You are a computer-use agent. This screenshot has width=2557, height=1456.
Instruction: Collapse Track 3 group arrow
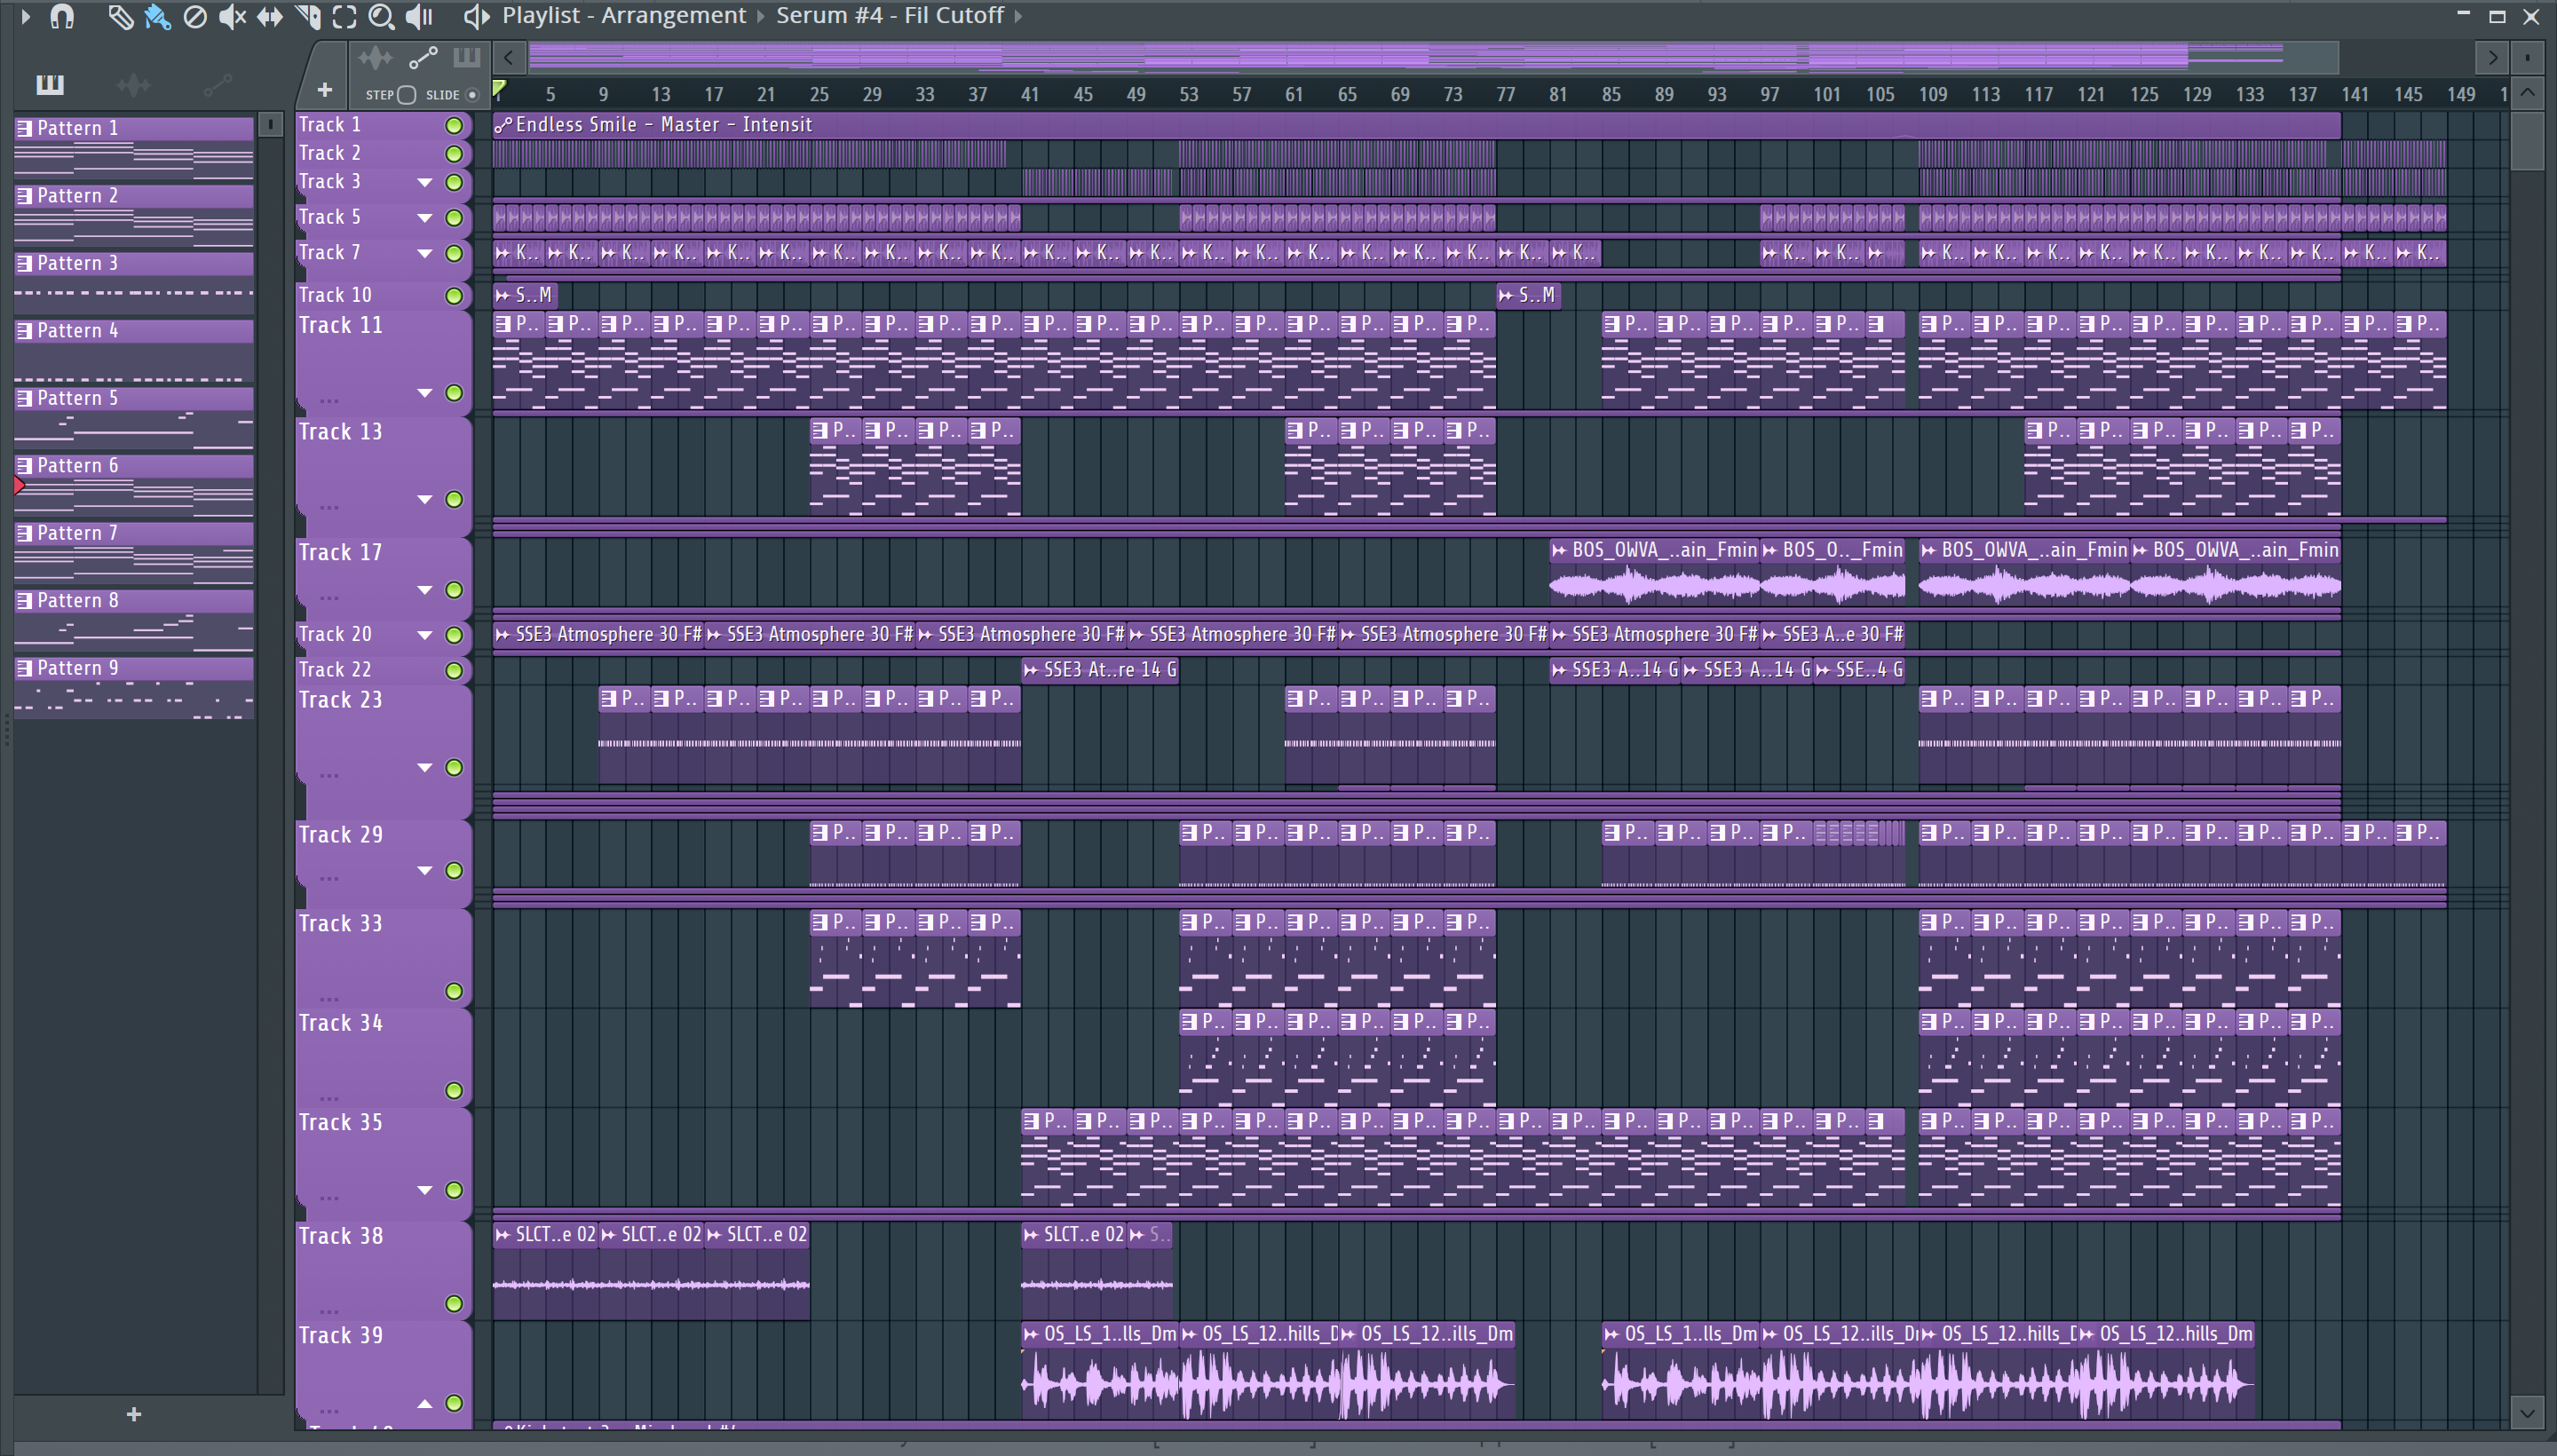tap(425, 182)
